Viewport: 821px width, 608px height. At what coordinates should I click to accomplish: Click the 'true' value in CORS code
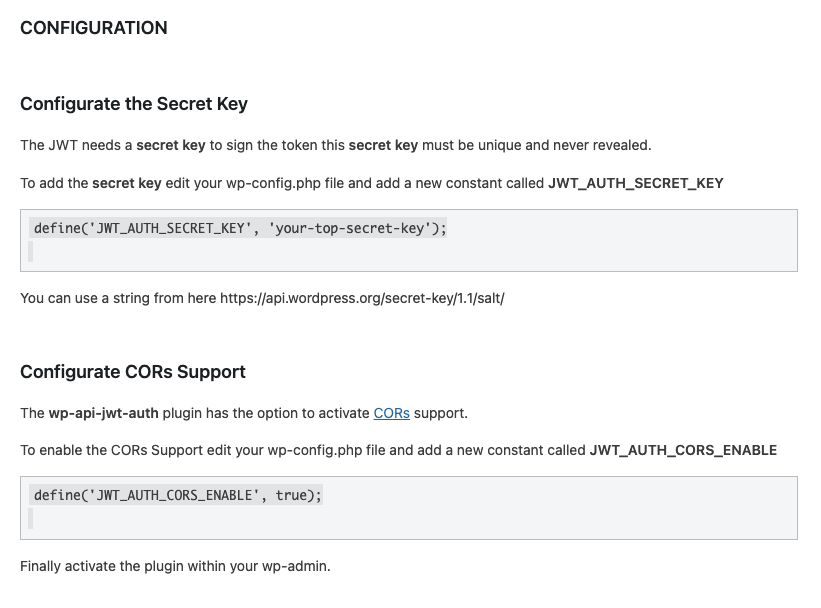click(291, 495)
